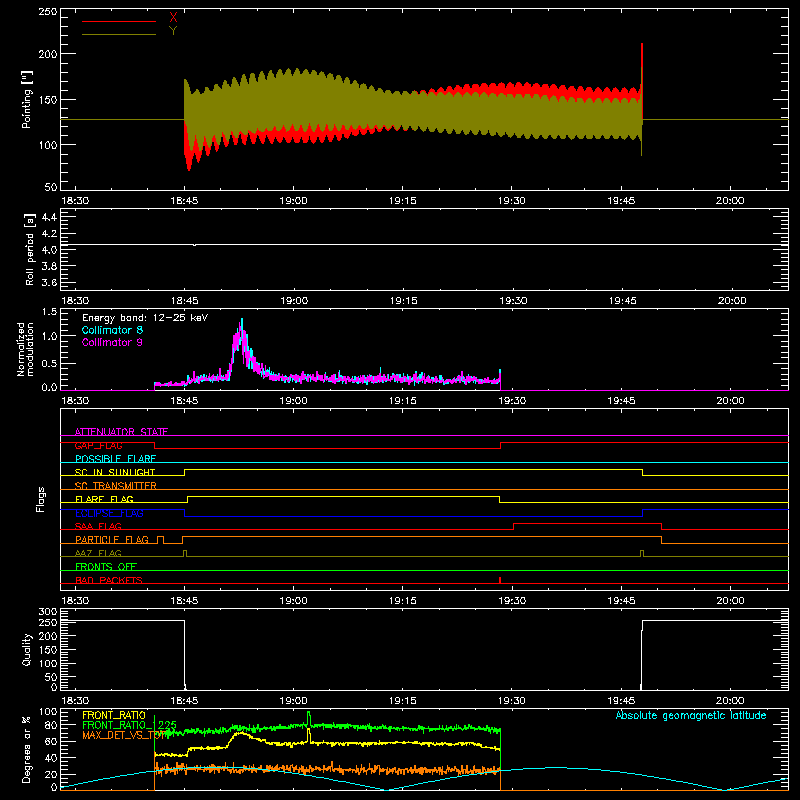The width and height of the screenshot is (800, 800).
Task: Select the POSSIBLE_FLARE flag label
Action: pyautogui.click(x=115, y=459)
